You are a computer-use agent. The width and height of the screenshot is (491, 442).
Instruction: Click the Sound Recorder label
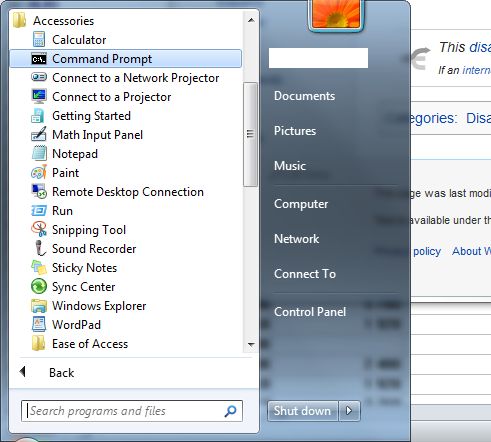pos(94,249)
